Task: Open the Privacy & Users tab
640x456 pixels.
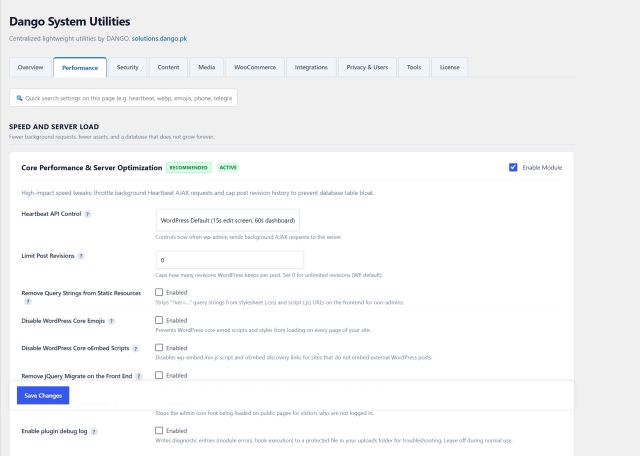Action: [367, 67]
